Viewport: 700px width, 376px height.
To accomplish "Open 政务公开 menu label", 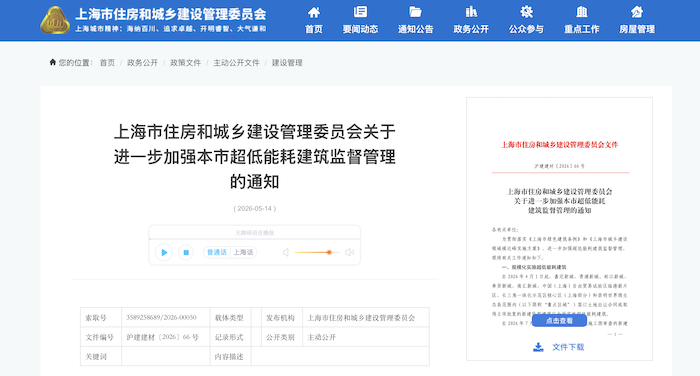I will (471, 29).
